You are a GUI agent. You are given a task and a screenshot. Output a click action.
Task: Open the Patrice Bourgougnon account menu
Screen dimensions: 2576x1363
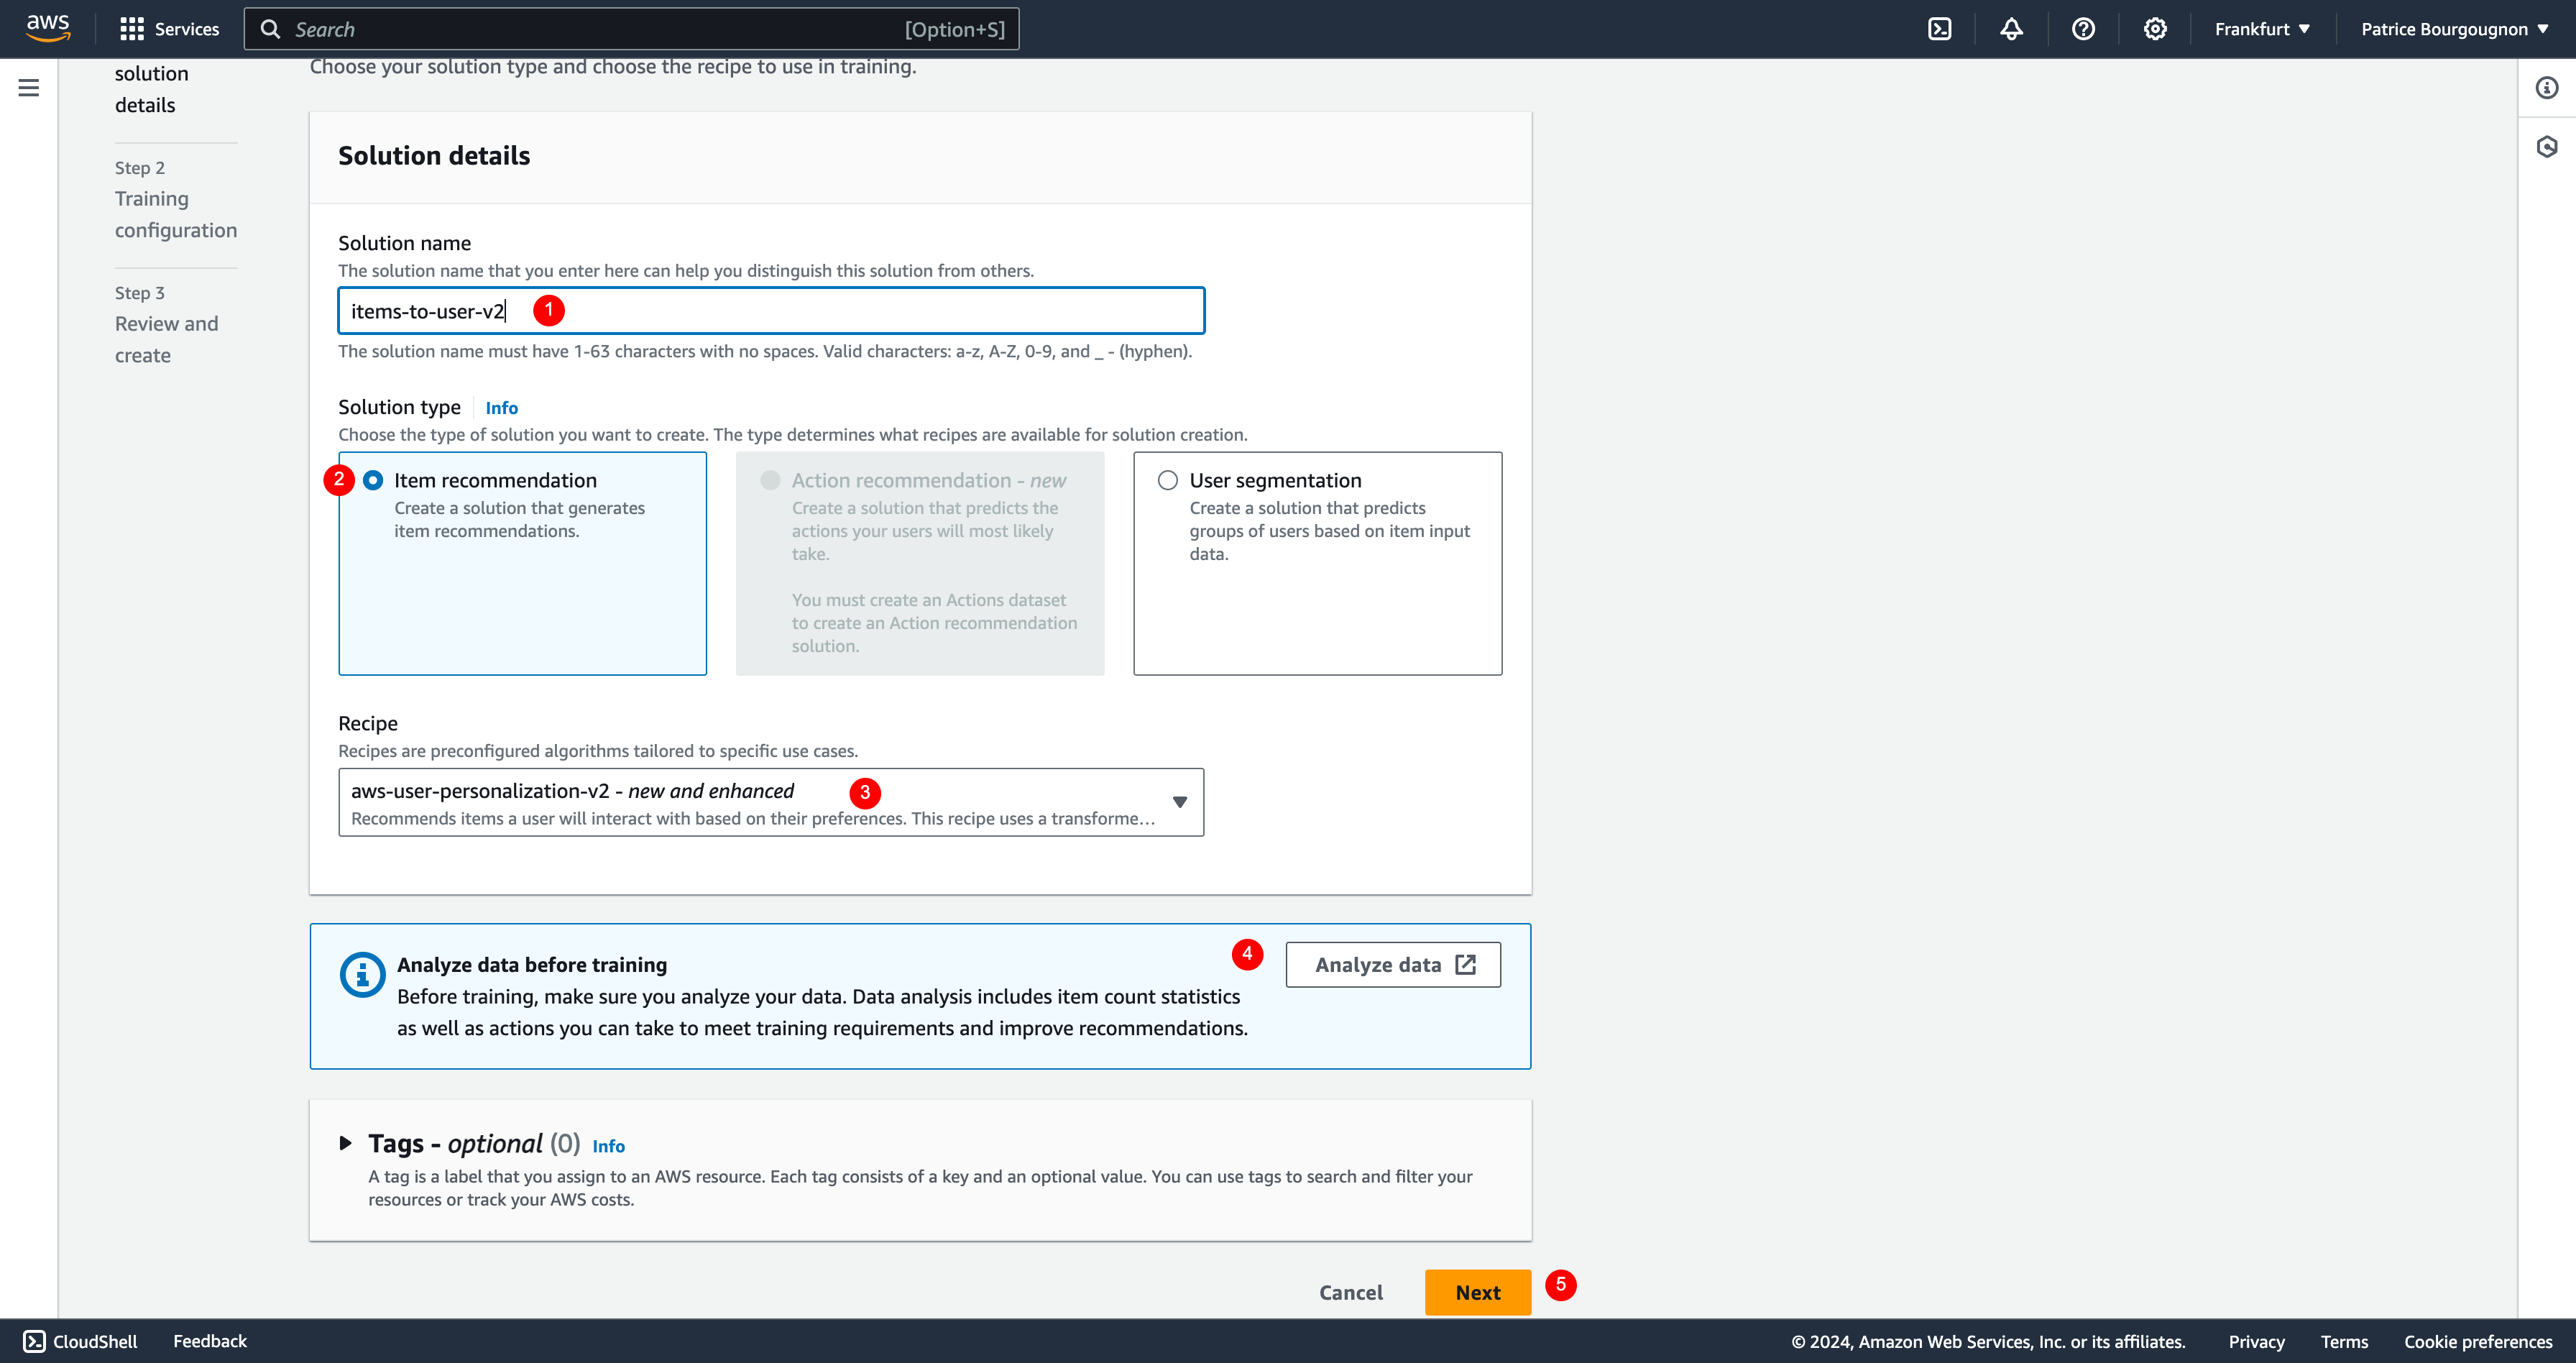(x=2455, y=29)
